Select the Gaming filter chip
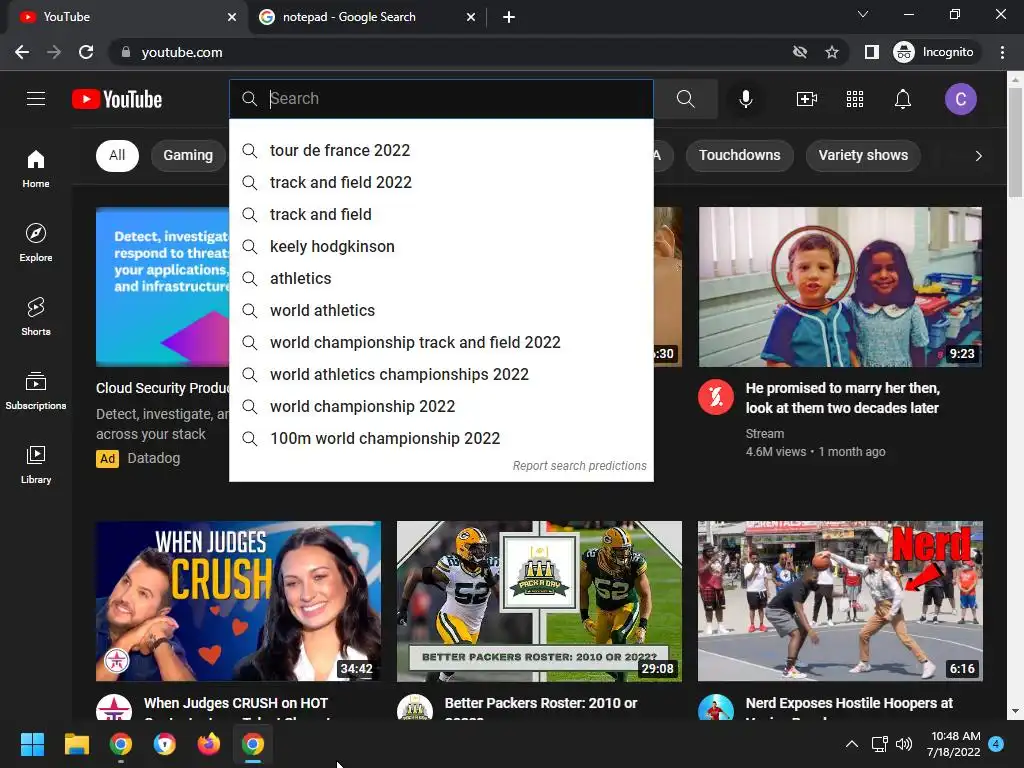The height and width of the screenshot is (768, 1024). [188, 155]
